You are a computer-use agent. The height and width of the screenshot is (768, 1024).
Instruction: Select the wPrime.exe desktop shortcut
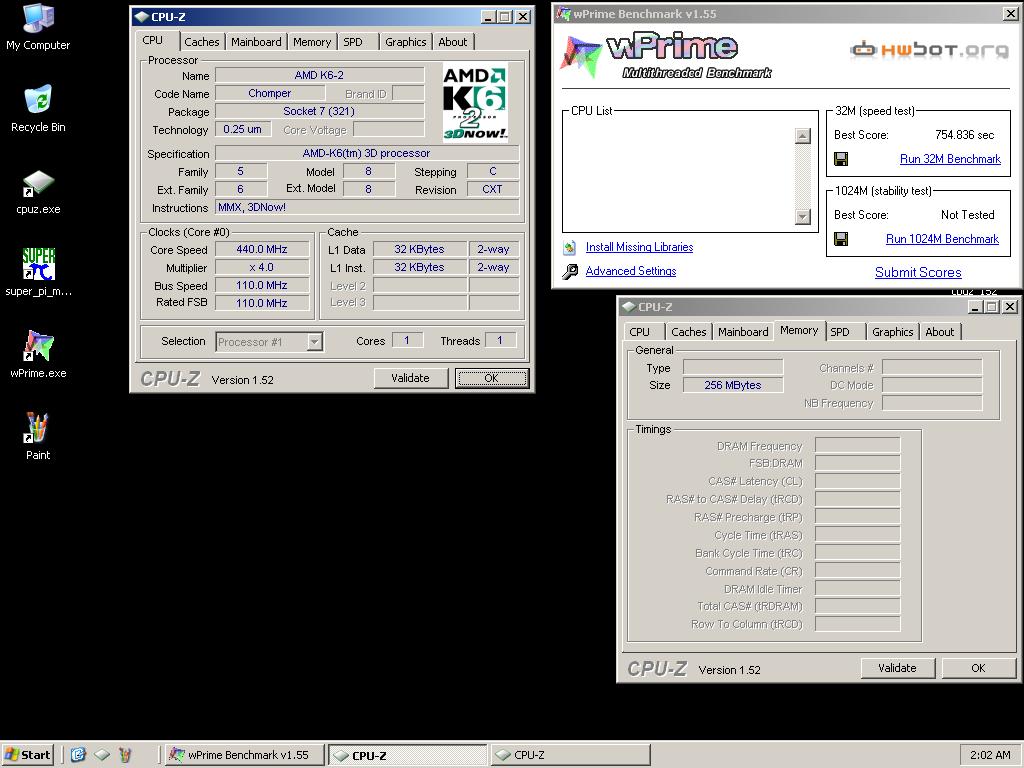[x=38, y=355]
